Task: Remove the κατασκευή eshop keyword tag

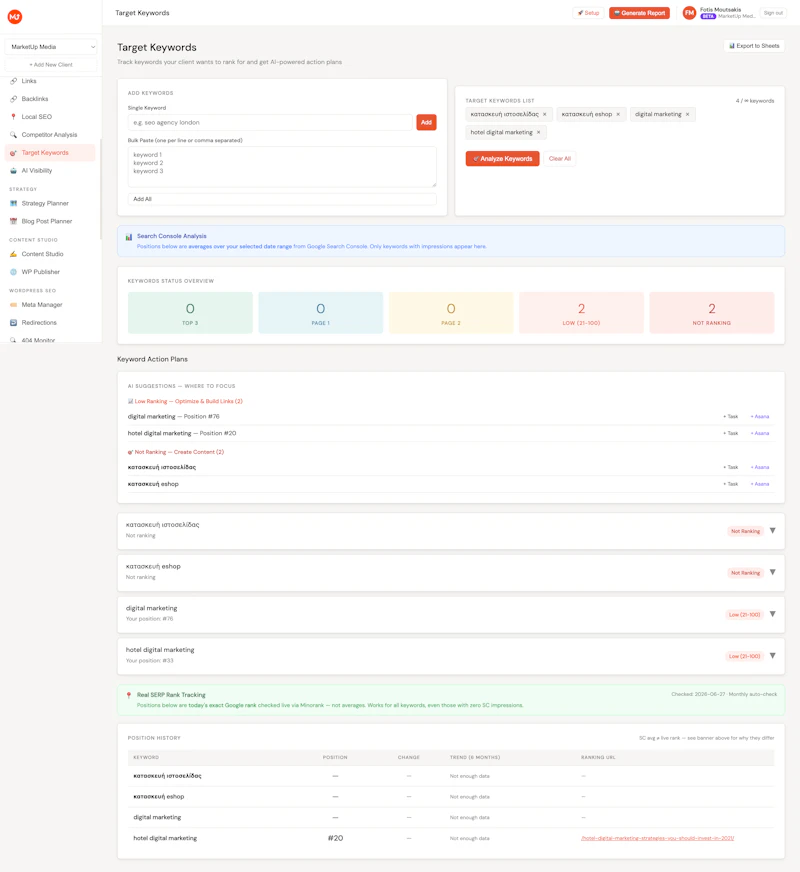Action: (618, 115)
